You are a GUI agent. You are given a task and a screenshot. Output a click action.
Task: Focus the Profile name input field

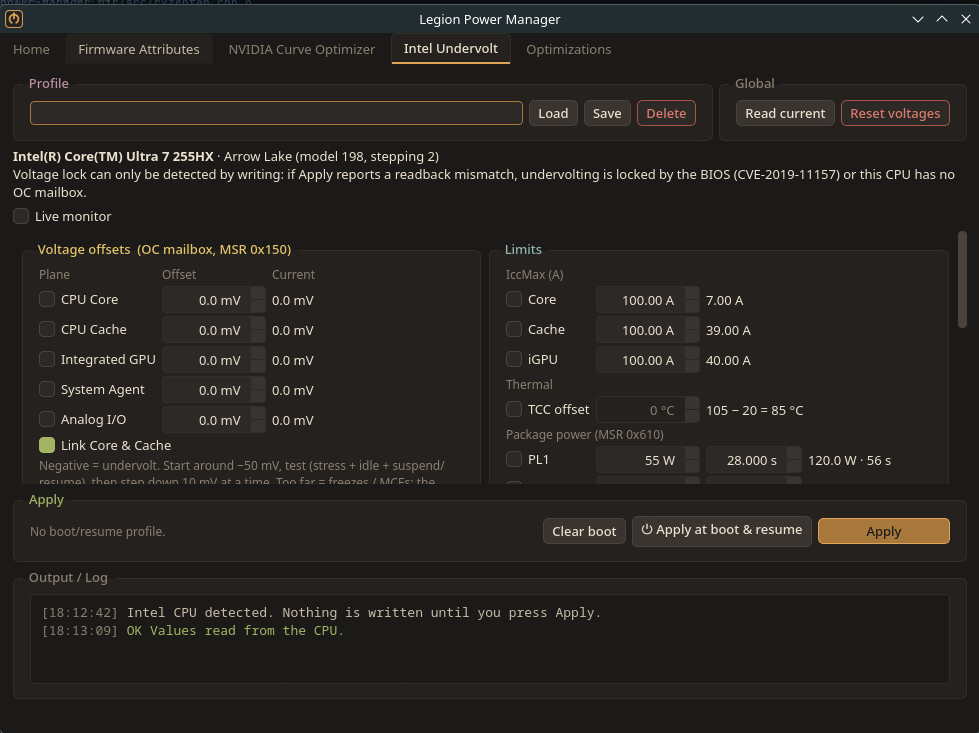(x=276, y=113)
